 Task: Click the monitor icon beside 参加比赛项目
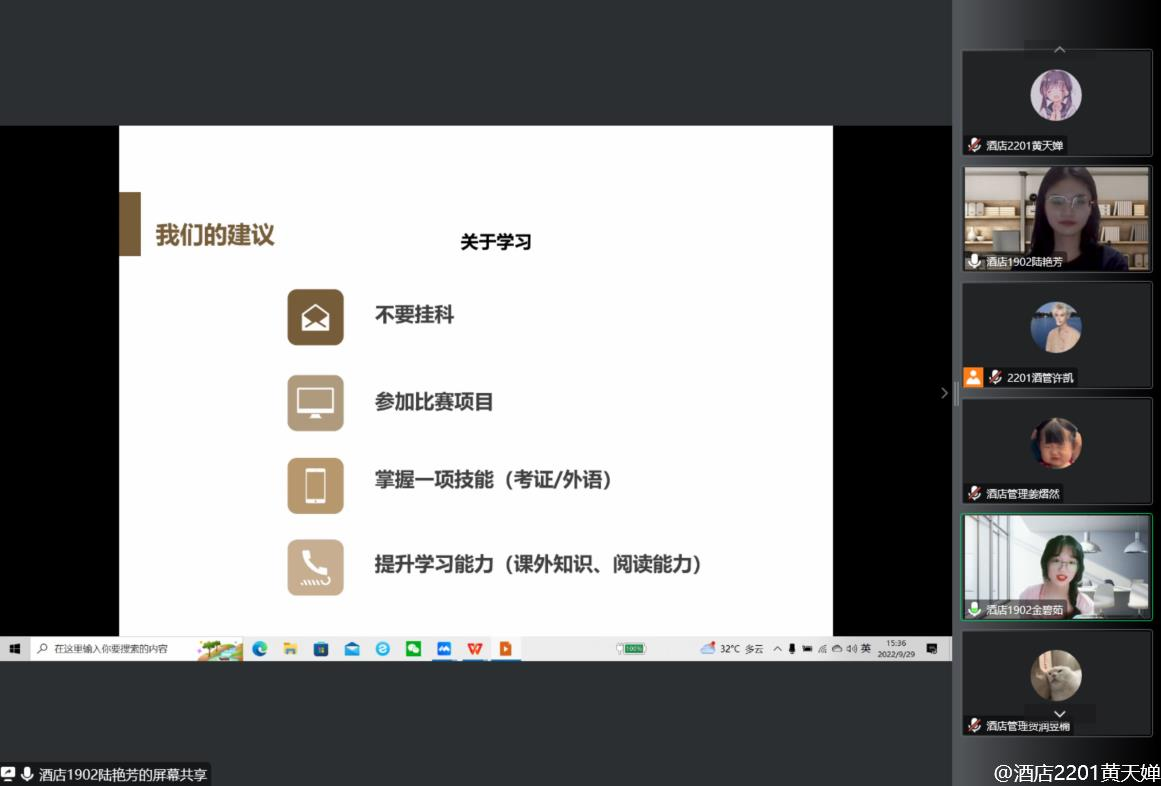click(315, 403)
